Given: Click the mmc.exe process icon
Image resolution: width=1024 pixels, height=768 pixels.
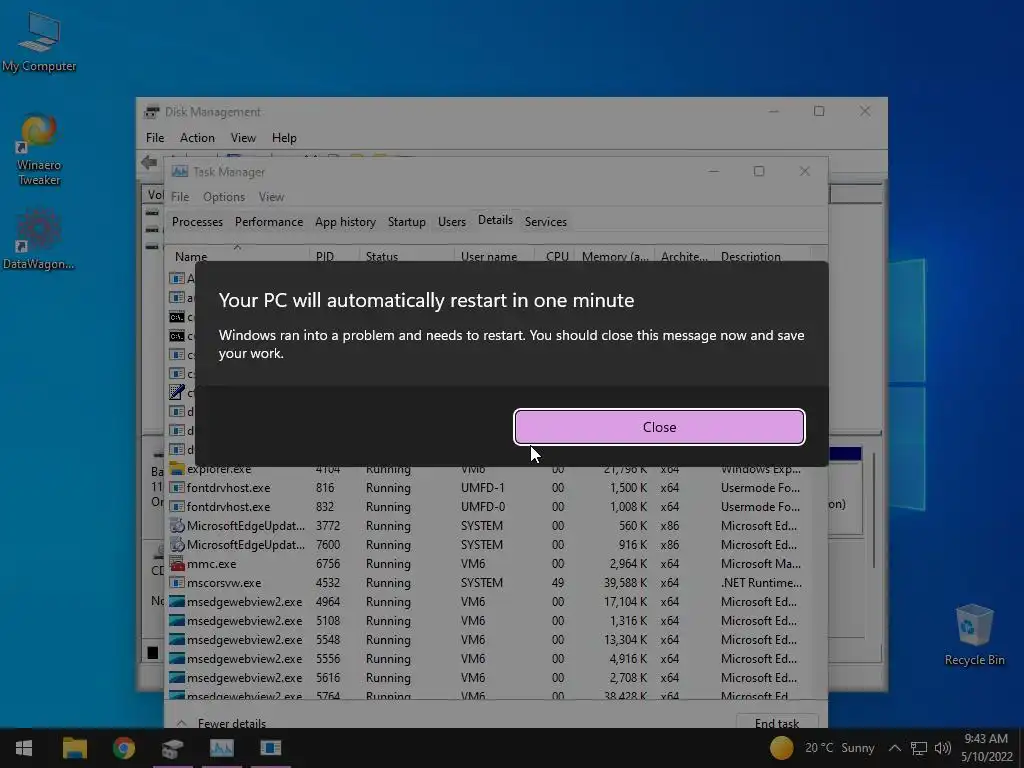Looking at the screenshot, I should pos(176,564).
